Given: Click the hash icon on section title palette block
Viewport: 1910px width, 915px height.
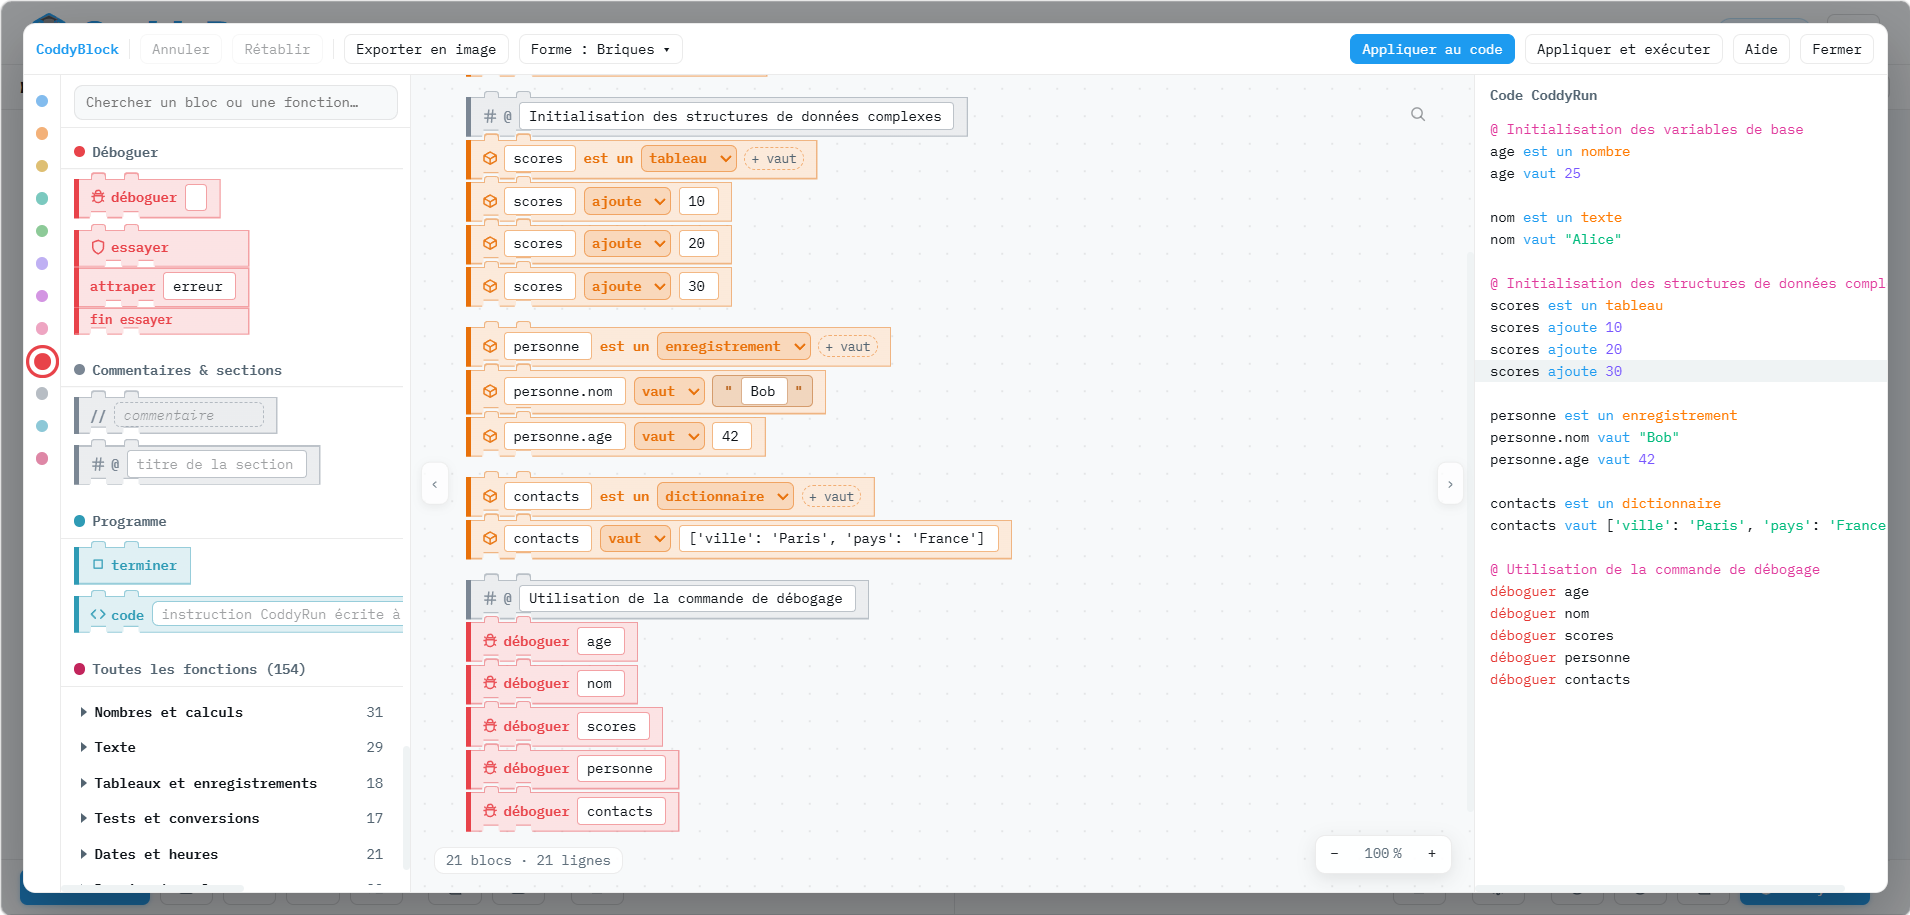Looking at the screenshot, I should tap(98, 464).
